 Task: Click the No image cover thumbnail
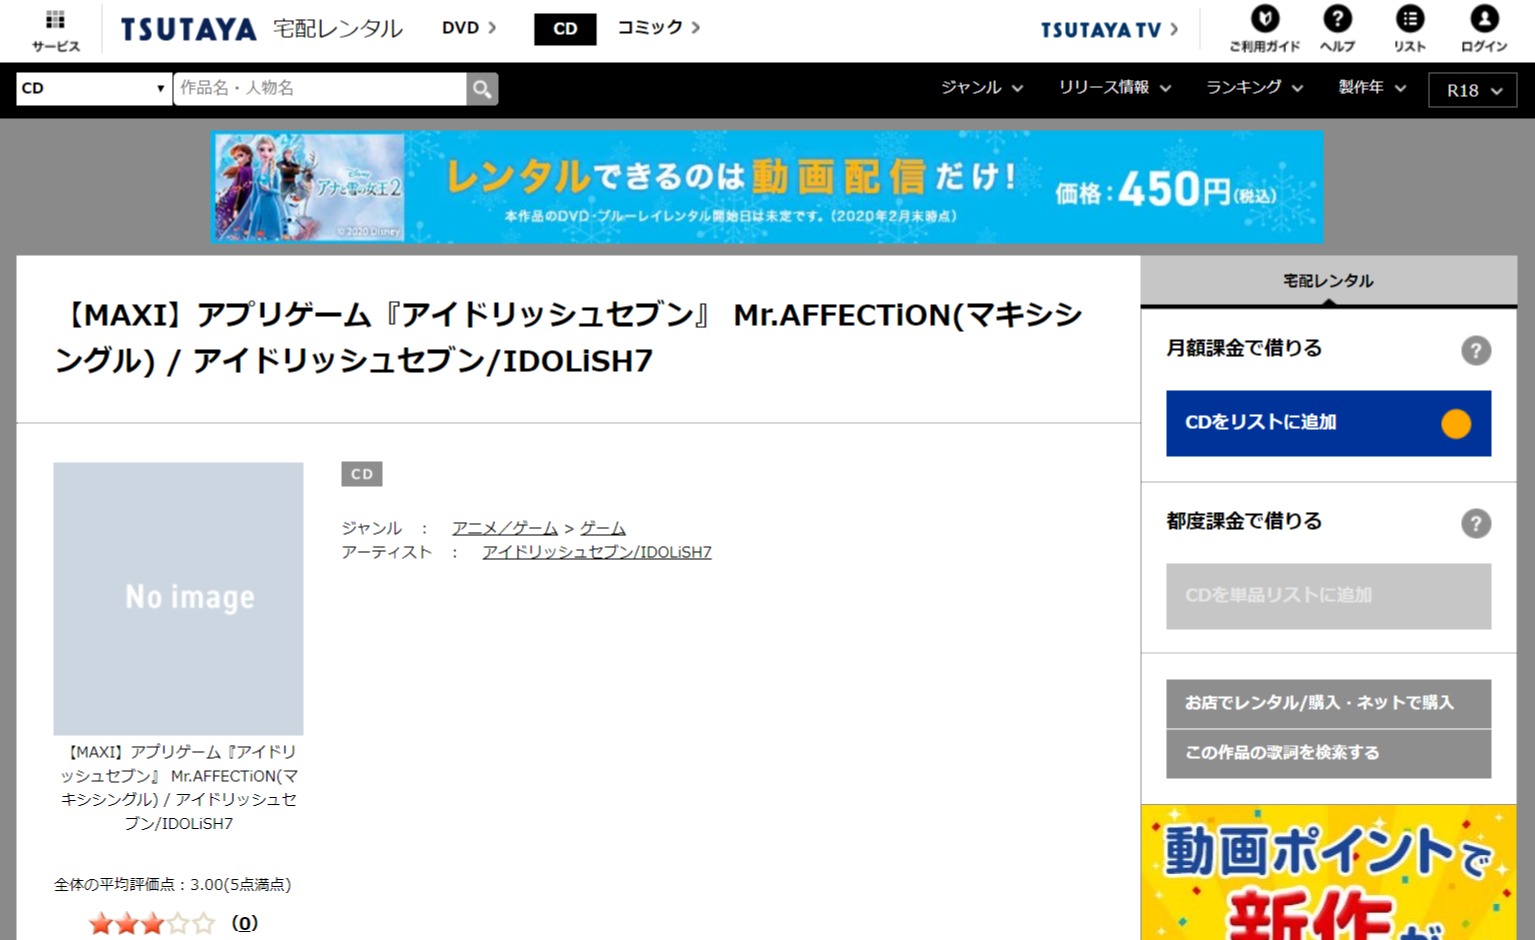coord(178,598)
